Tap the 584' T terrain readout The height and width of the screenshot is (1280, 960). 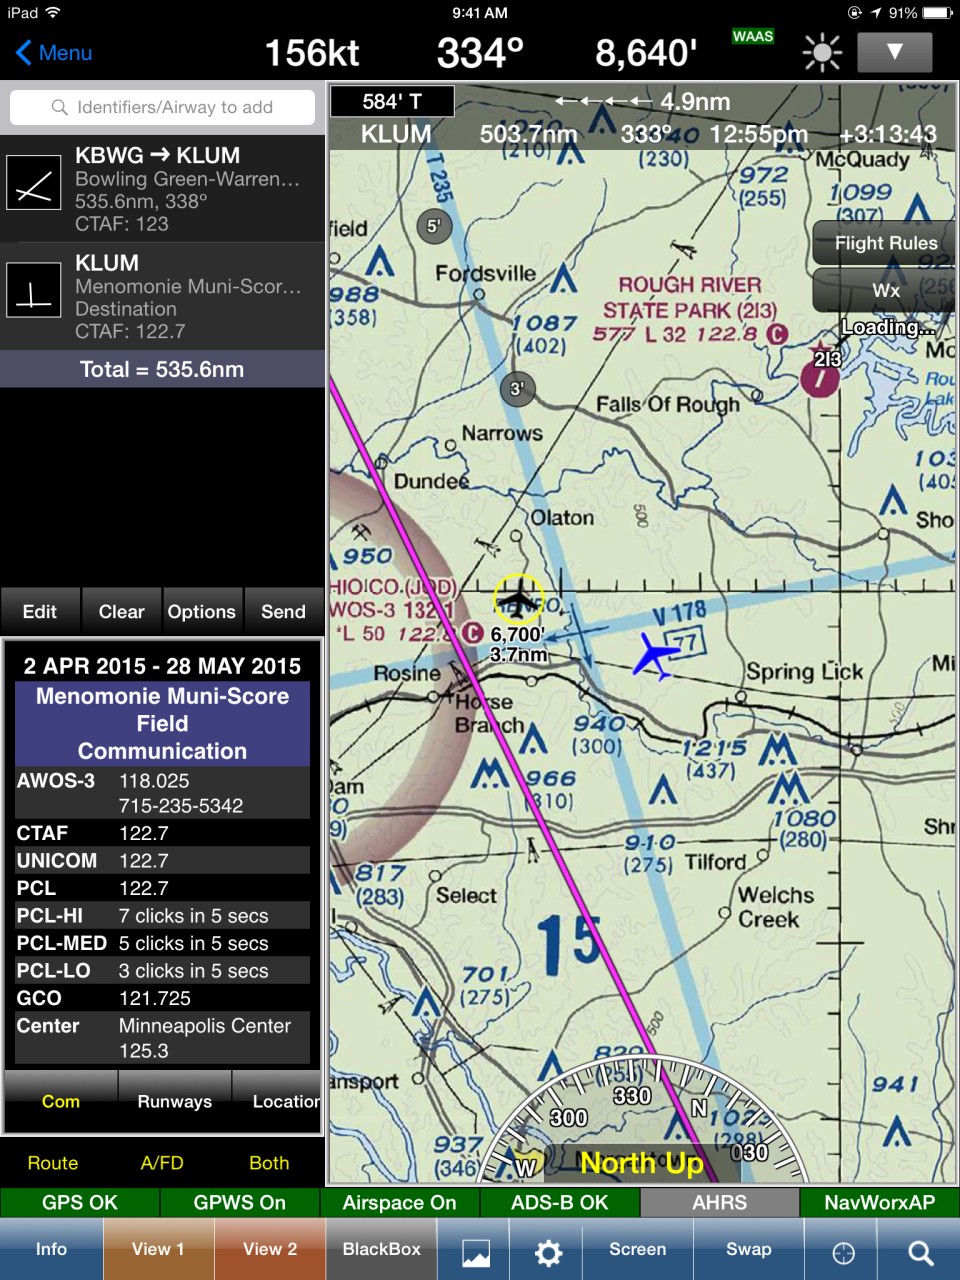(392, 101)
